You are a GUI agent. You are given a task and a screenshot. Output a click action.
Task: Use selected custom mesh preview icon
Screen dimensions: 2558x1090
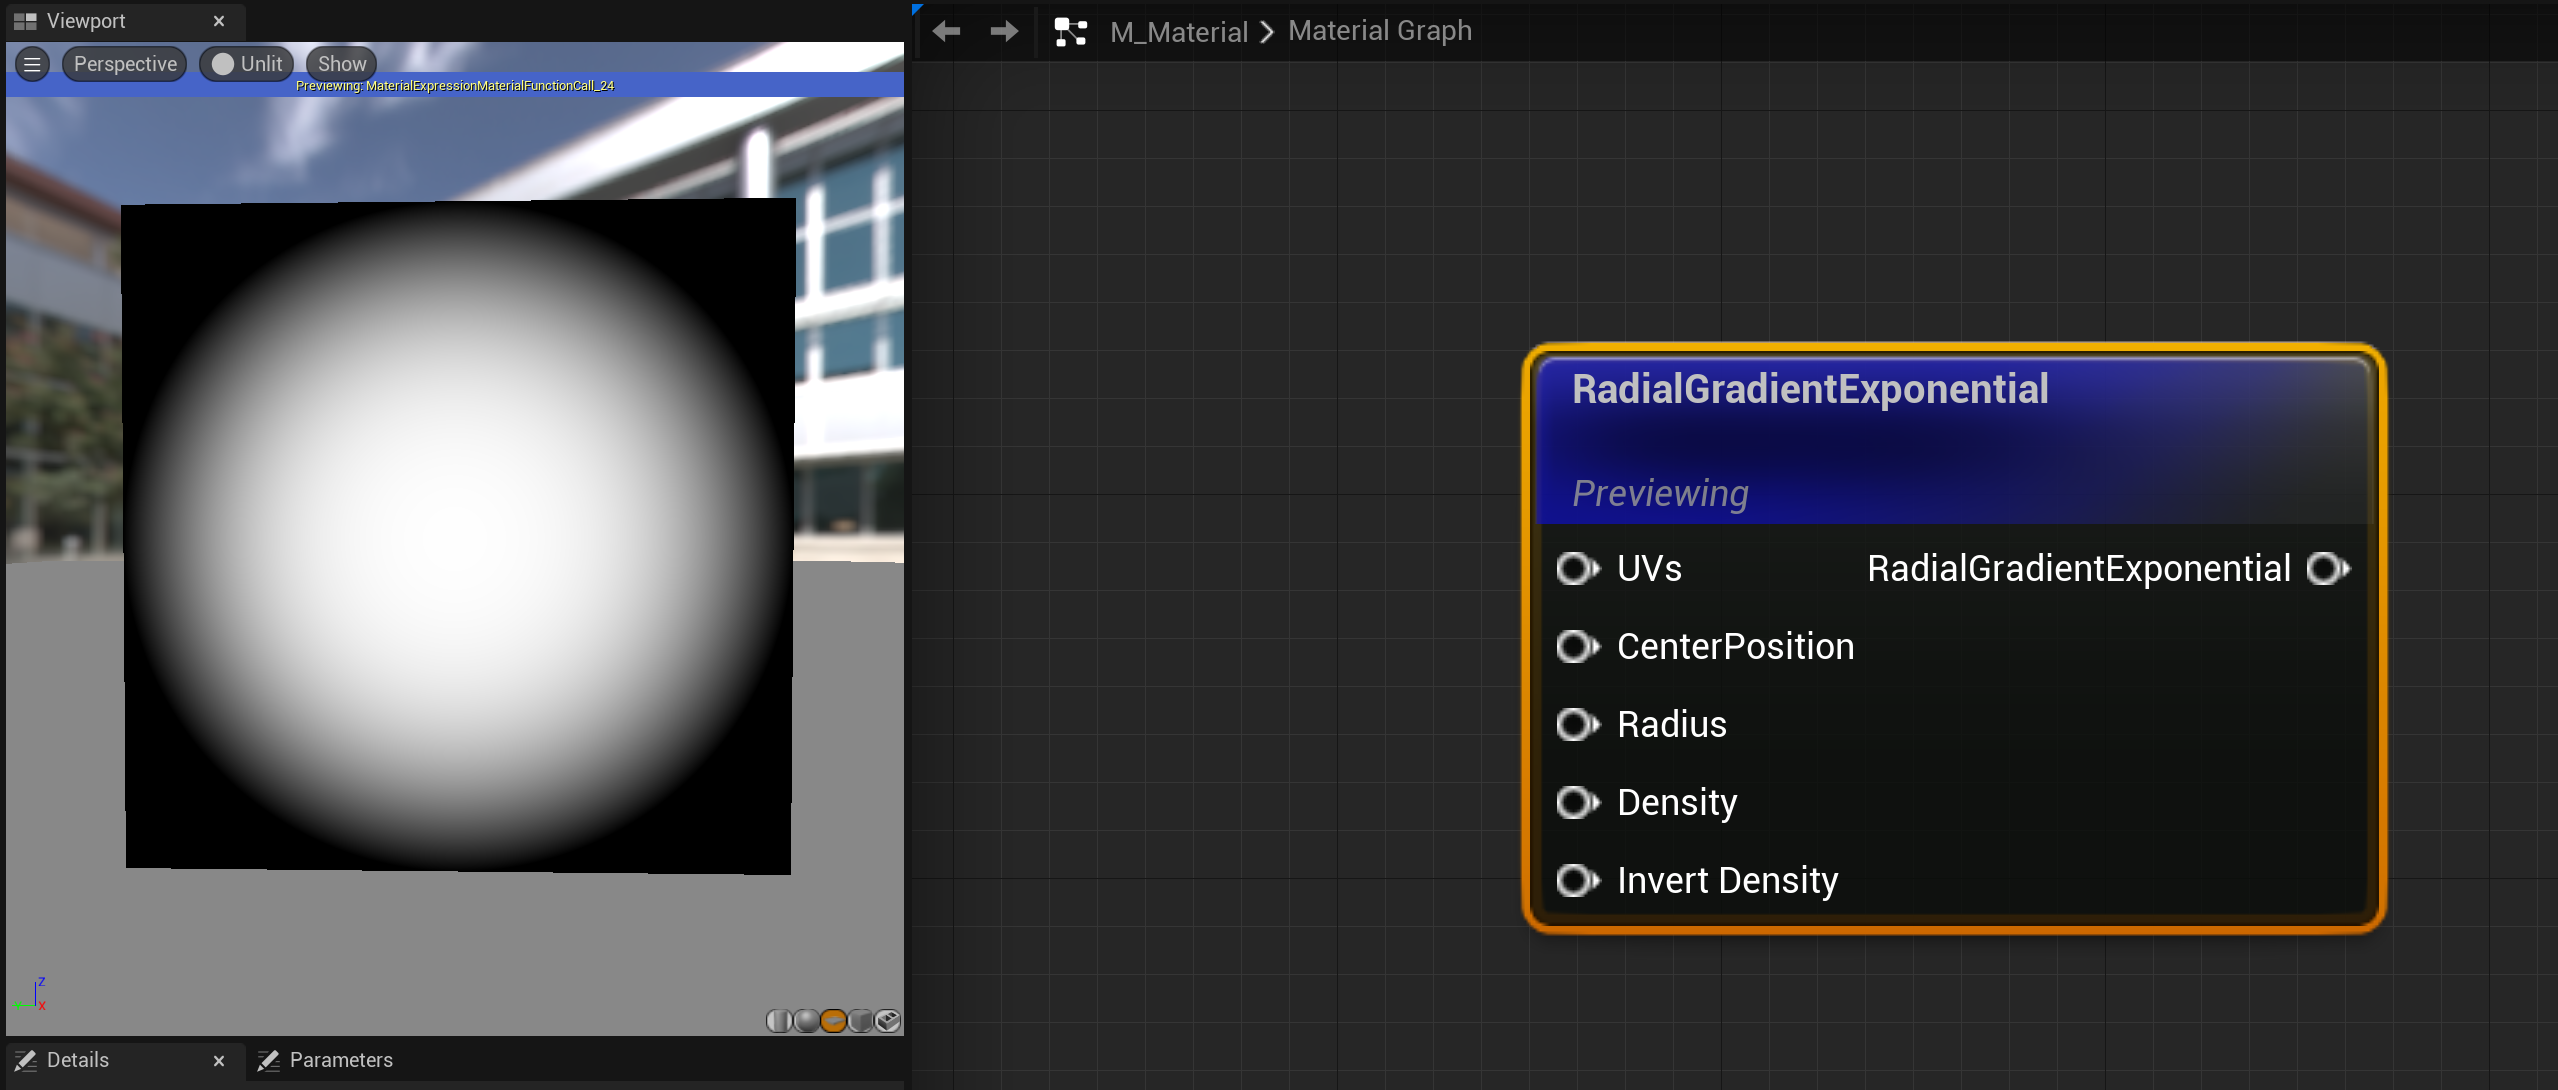888,1021
